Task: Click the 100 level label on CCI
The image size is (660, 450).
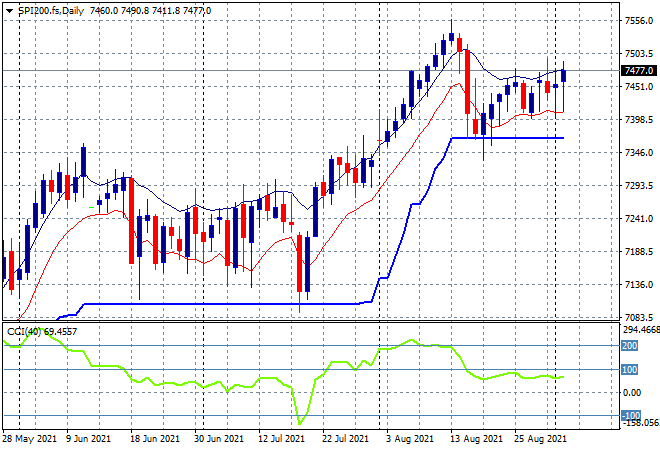Action: (630, 370)
